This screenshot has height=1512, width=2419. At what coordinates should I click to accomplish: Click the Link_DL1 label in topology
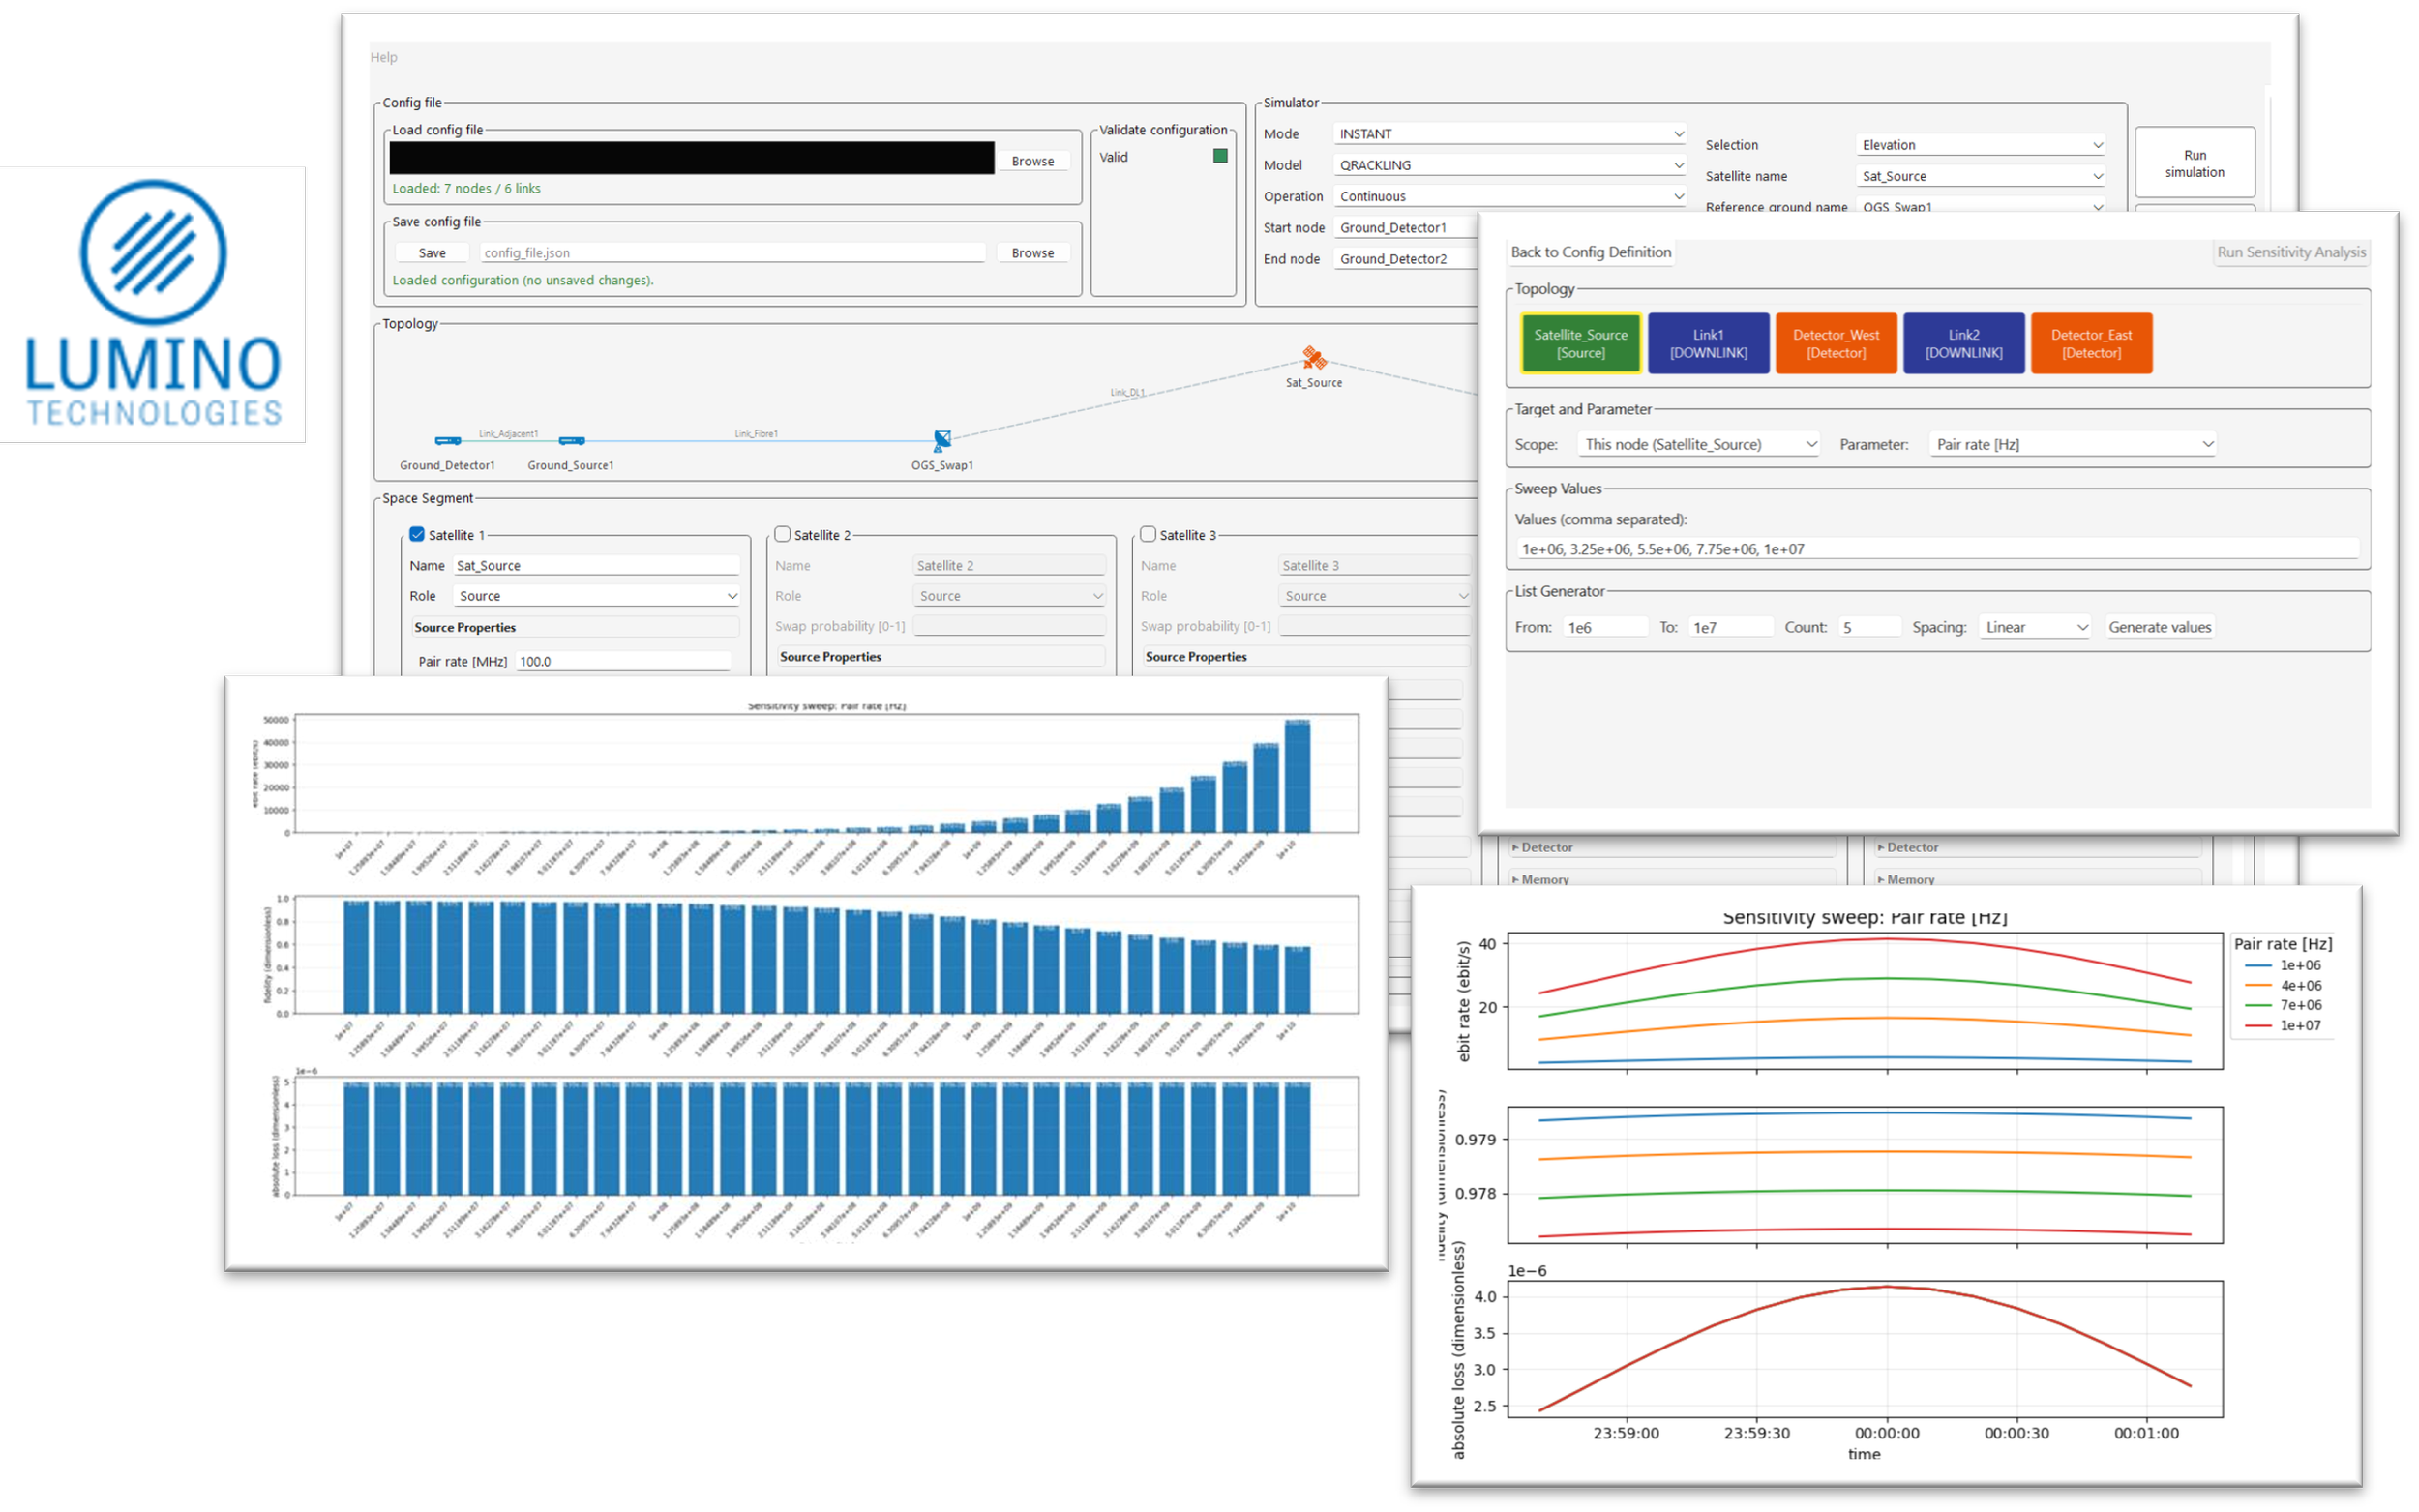pos(1128,392)
